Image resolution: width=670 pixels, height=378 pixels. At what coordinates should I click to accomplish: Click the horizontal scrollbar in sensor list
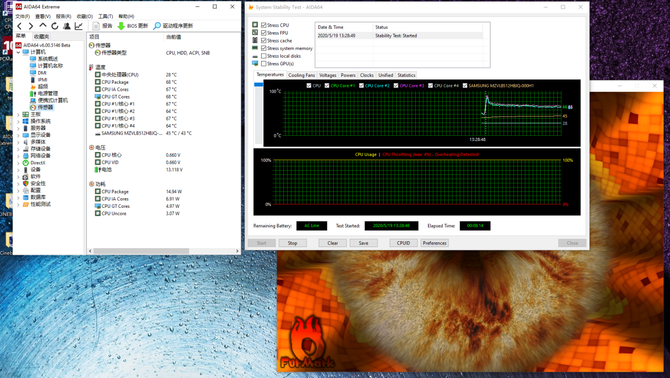141,251
